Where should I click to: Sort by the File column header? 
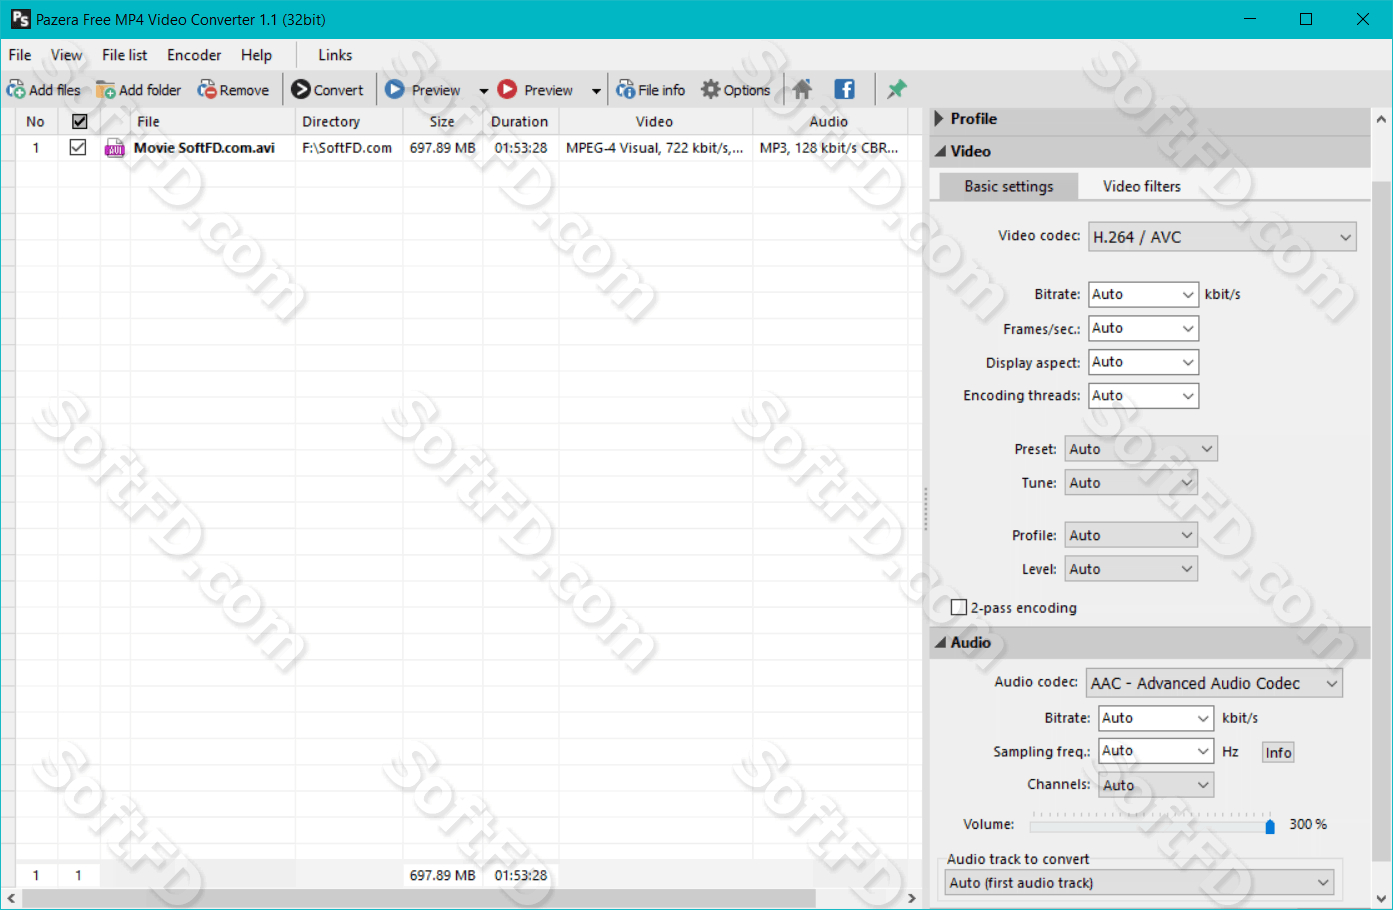212,121
